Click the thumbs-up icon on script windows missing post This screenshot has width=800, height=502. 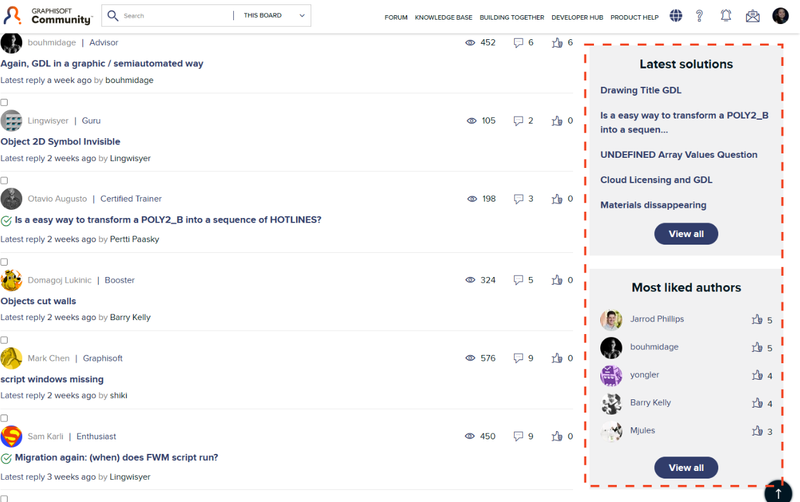(x=557, y=358)
